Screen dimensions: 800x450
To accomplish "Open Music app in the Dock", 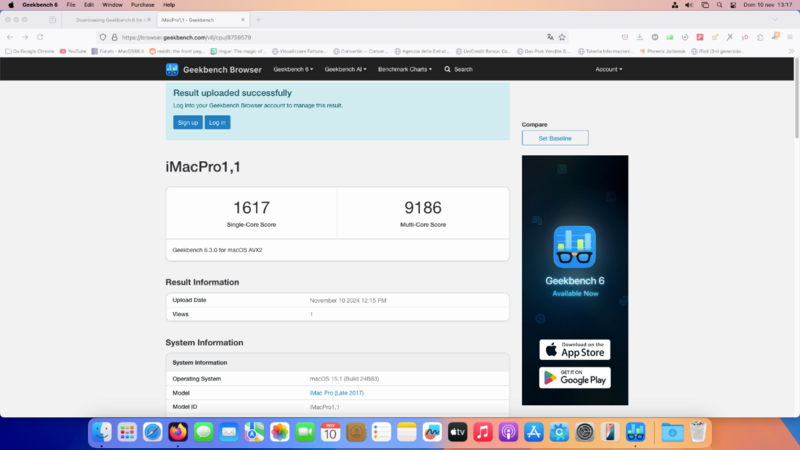I will pos(483,432).
